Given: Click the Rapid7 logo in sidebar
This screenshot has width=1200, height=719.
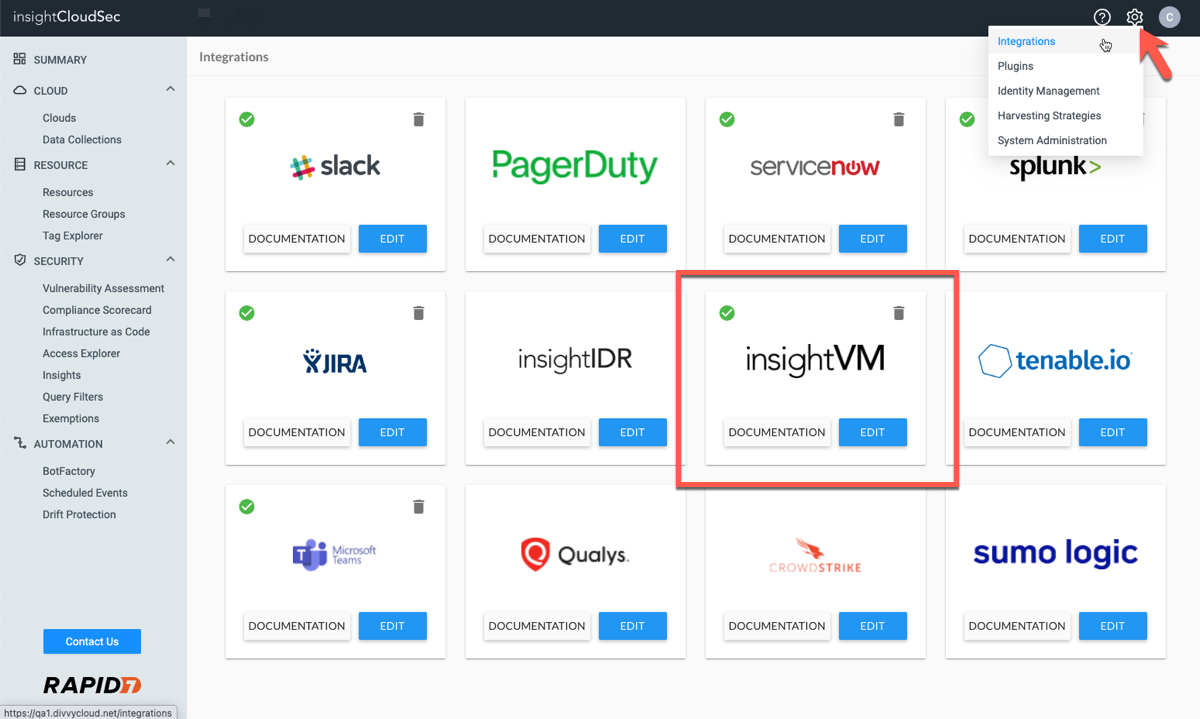Looking at the screenshot, I should (x=92, y=685).
